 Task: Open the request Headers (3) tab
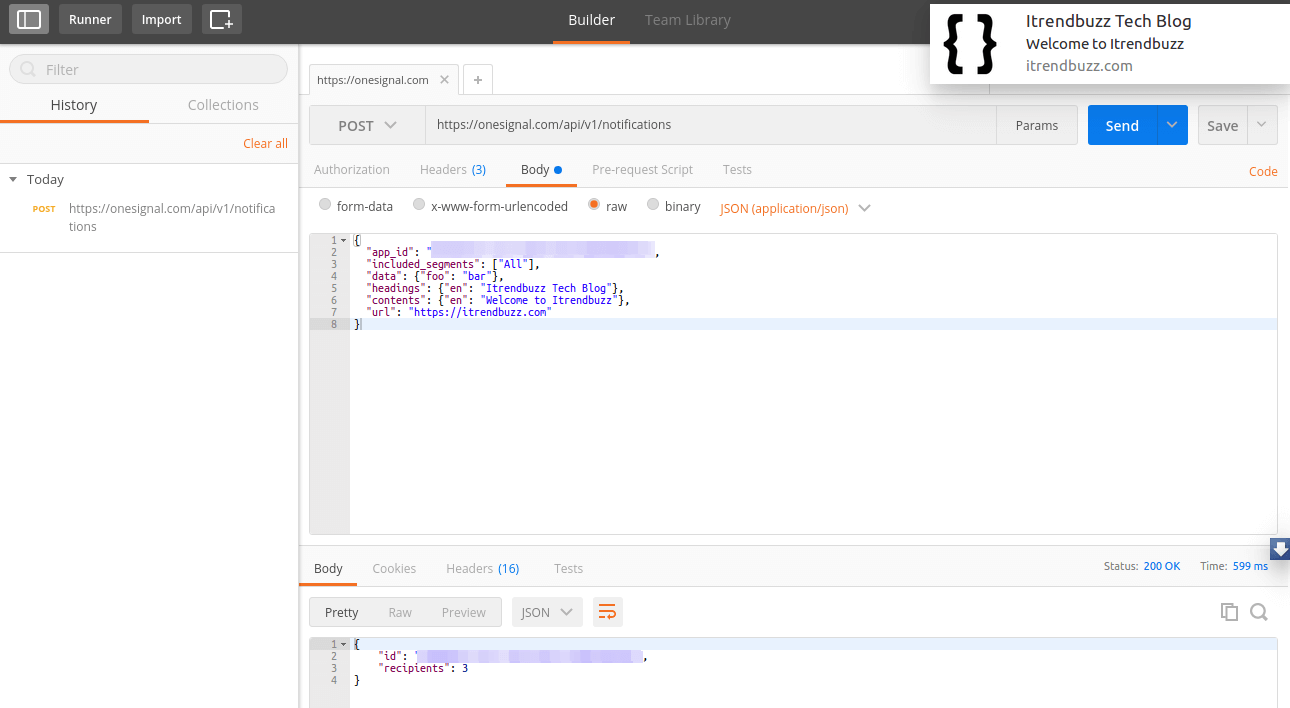pyautogui.click(x=453, y=170)
